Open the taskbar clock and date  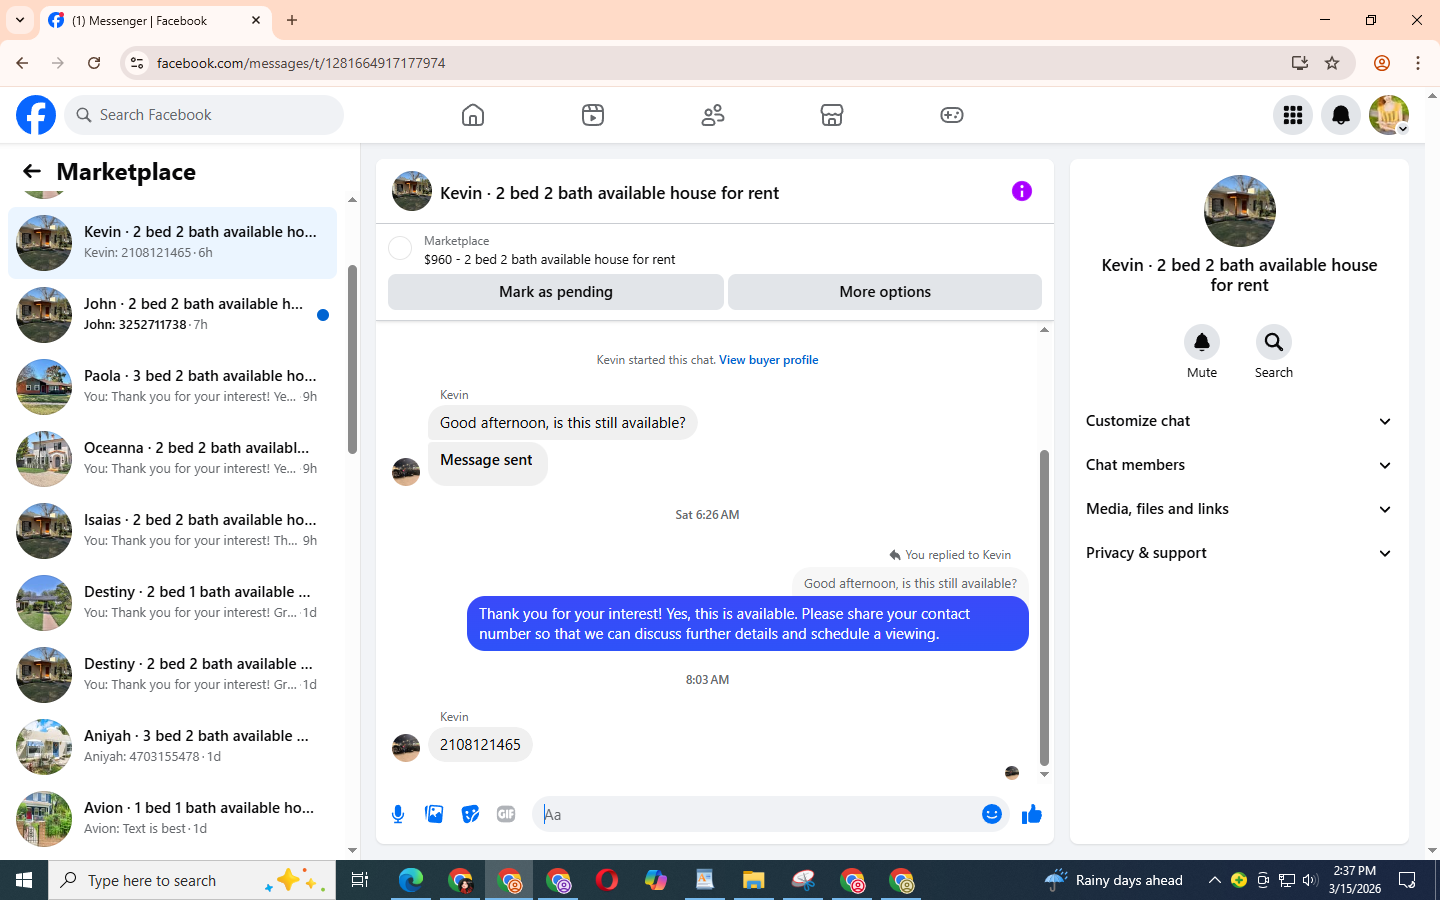[x=1355, y=880]
